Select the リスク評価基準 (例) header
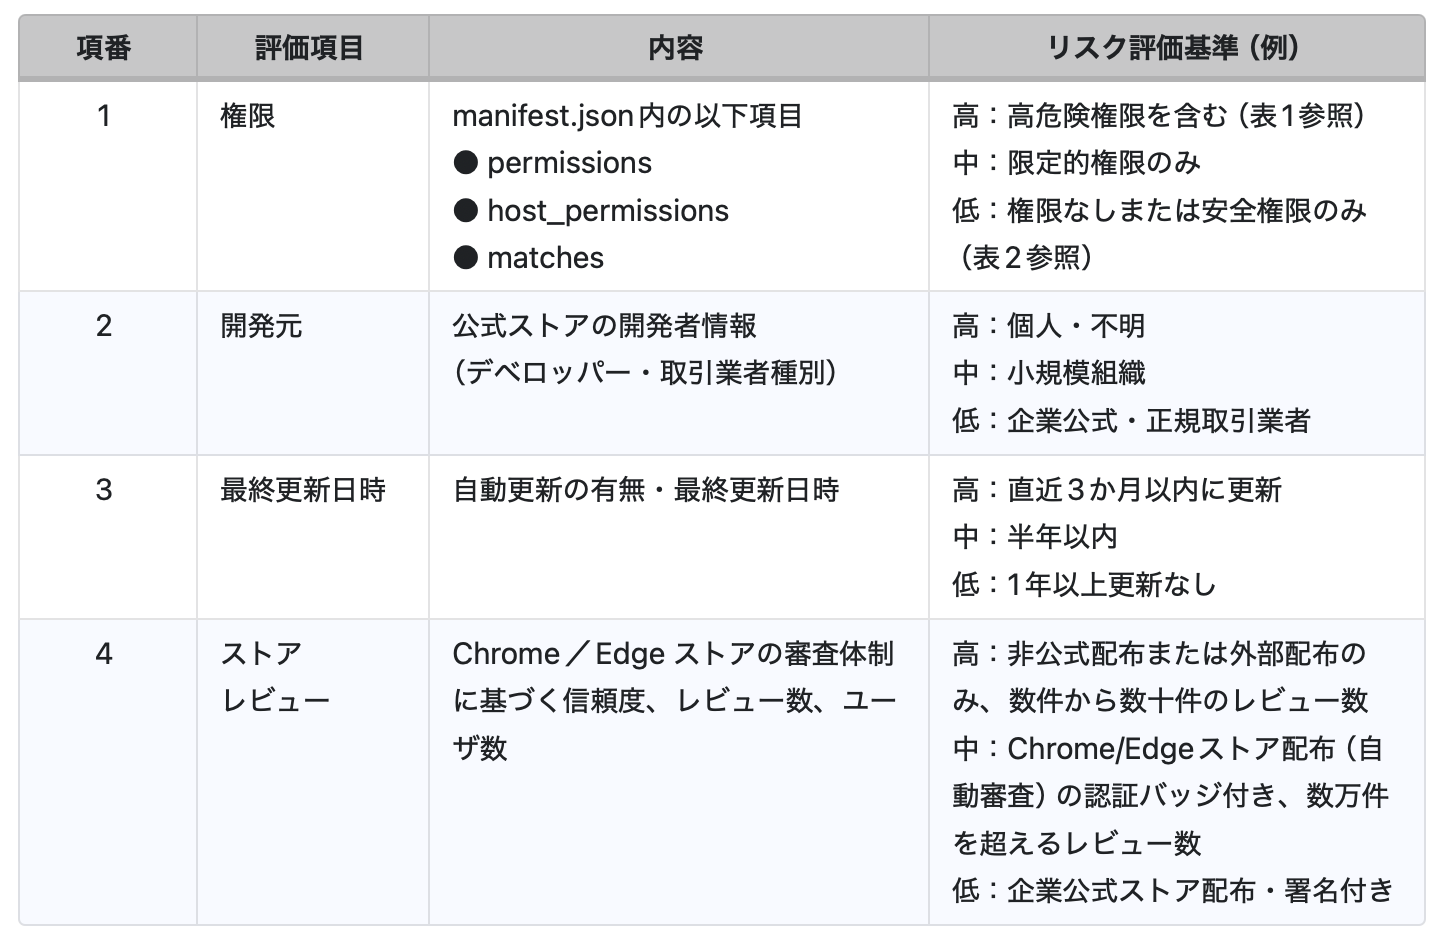This screenshot has width=1442, height=940. tap(1173, 48)
